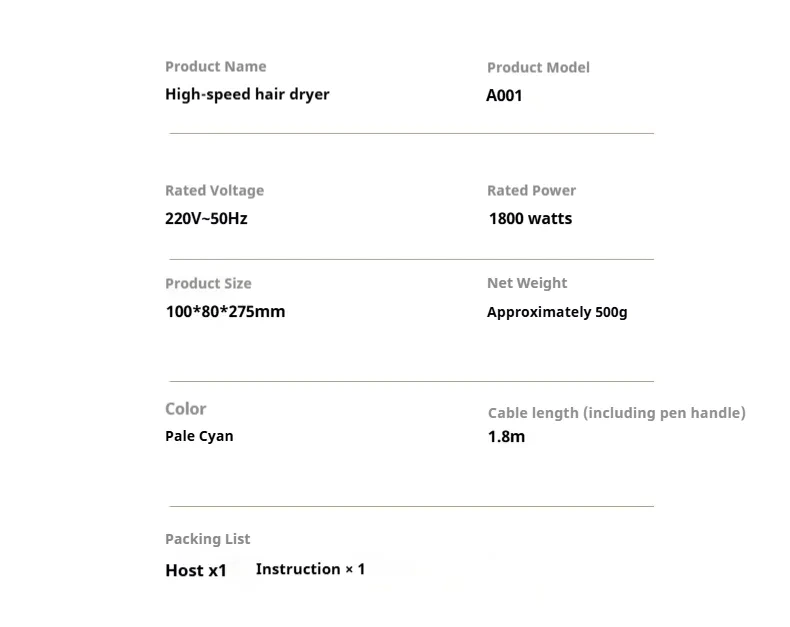
Task: Select the 220V~50Hz voltage value
Action: click(x=206, y=218)
